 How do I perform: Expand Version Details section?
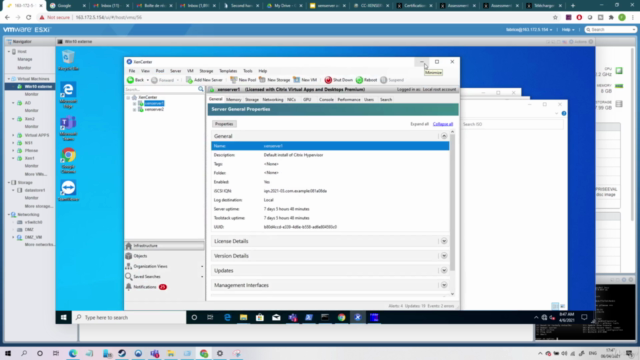click(444, 256)
